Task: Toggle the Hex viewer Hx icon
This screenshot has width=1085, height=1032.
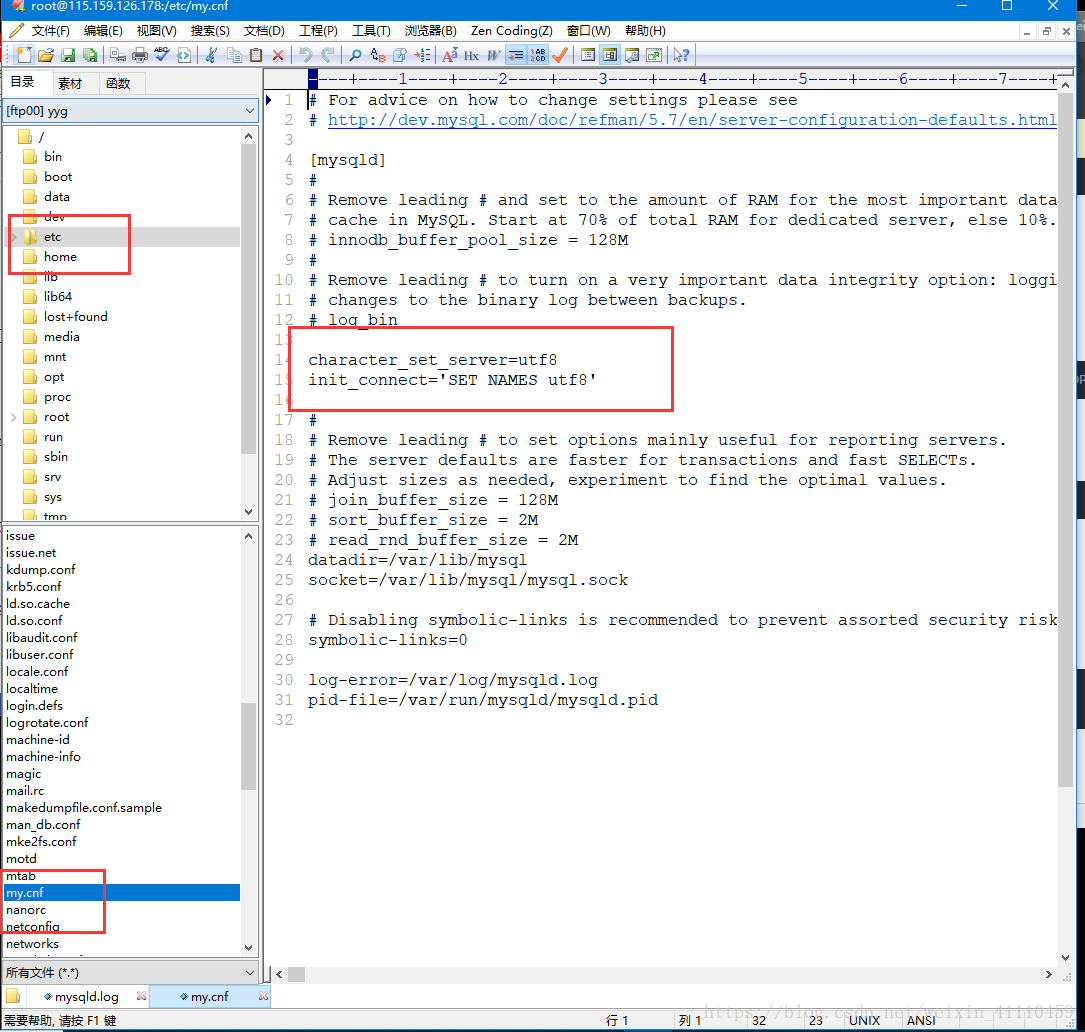Action: coord(472,55)
